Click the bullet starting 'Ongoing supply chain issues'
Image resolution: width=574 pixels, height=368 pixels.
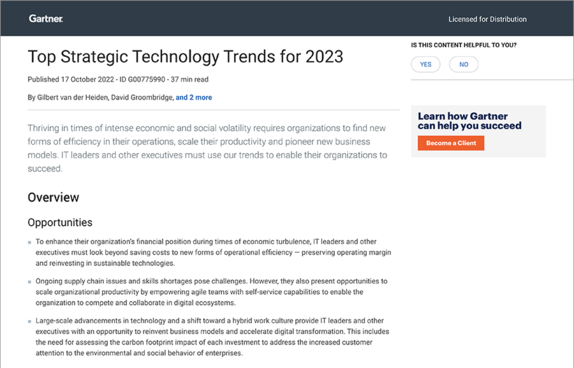[x=211, y=292]
